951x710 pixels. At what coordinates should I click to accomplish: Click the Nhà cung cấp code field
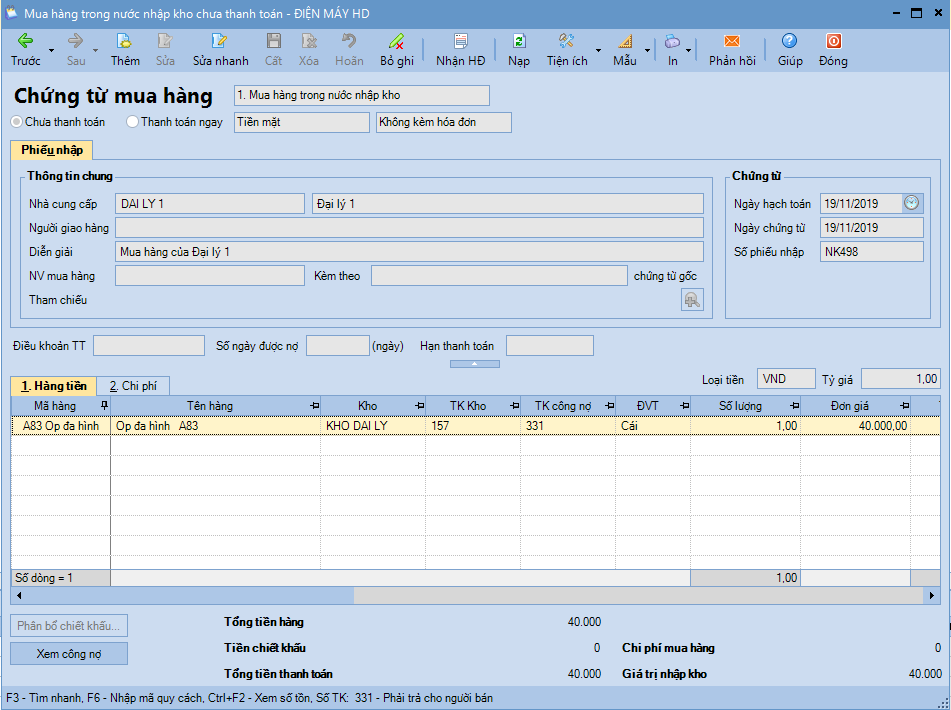click(209, 204)
